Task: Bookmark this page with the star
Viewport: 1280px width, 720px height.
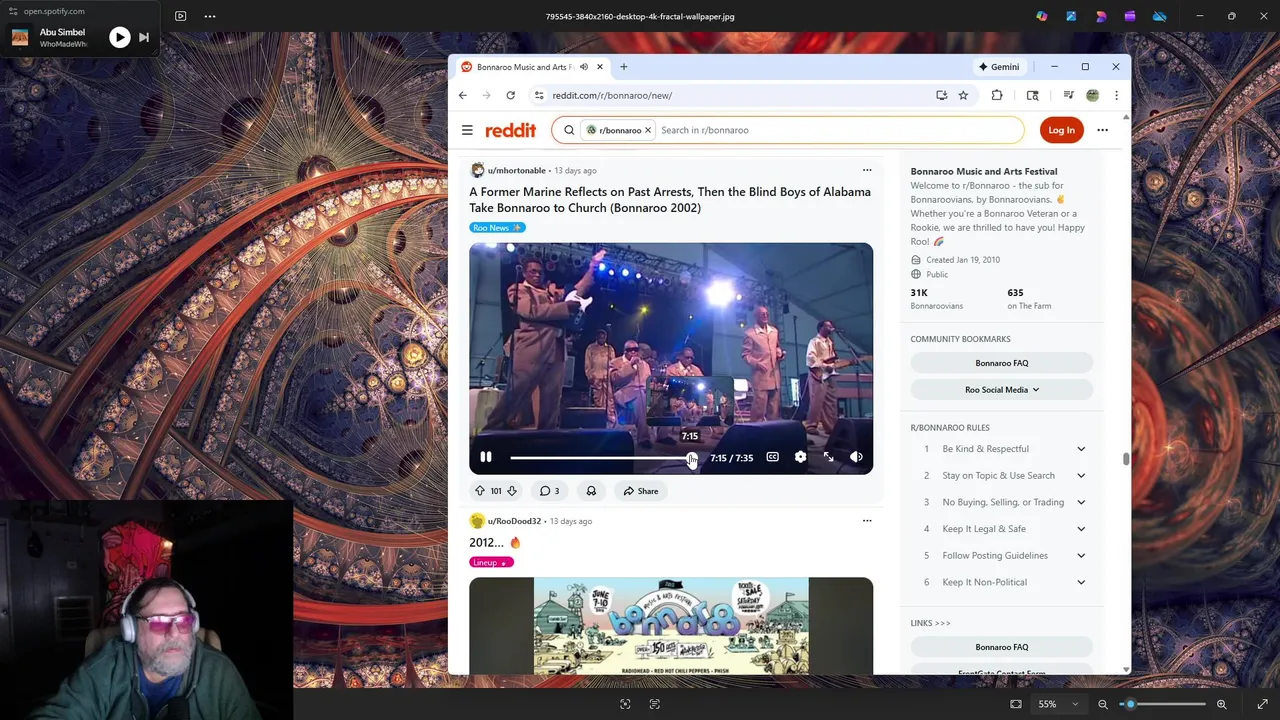Action: click(x=963, y=95)
